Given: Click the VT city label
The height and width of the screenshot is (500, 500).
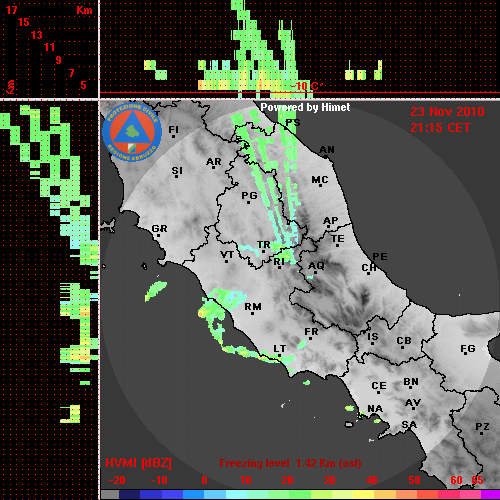Looking at the screenshot, I should click(227, 255).
